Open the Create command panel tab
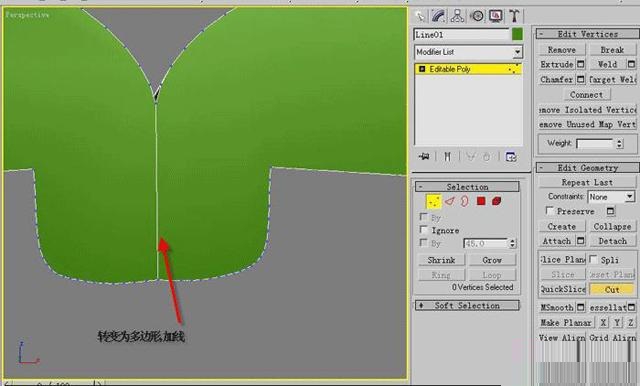The width and height of the screenshot is (640, 386). [420, 16]
